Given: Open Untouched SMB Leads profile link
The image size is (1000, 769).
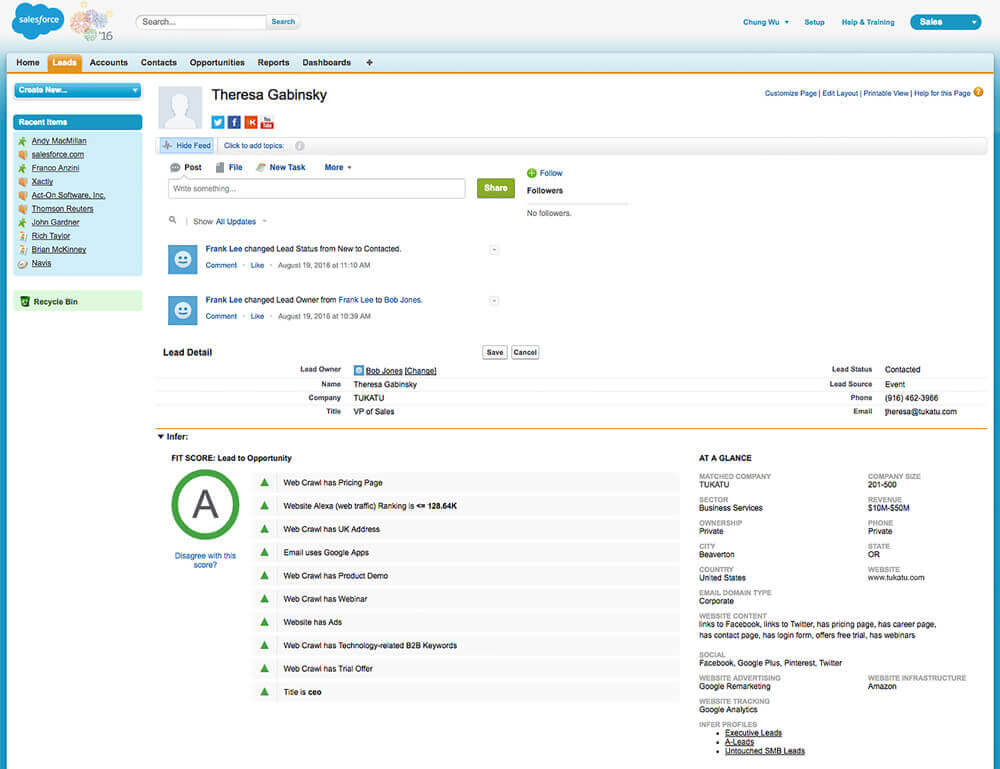Looking at the screenshot, I should [765, 751].
